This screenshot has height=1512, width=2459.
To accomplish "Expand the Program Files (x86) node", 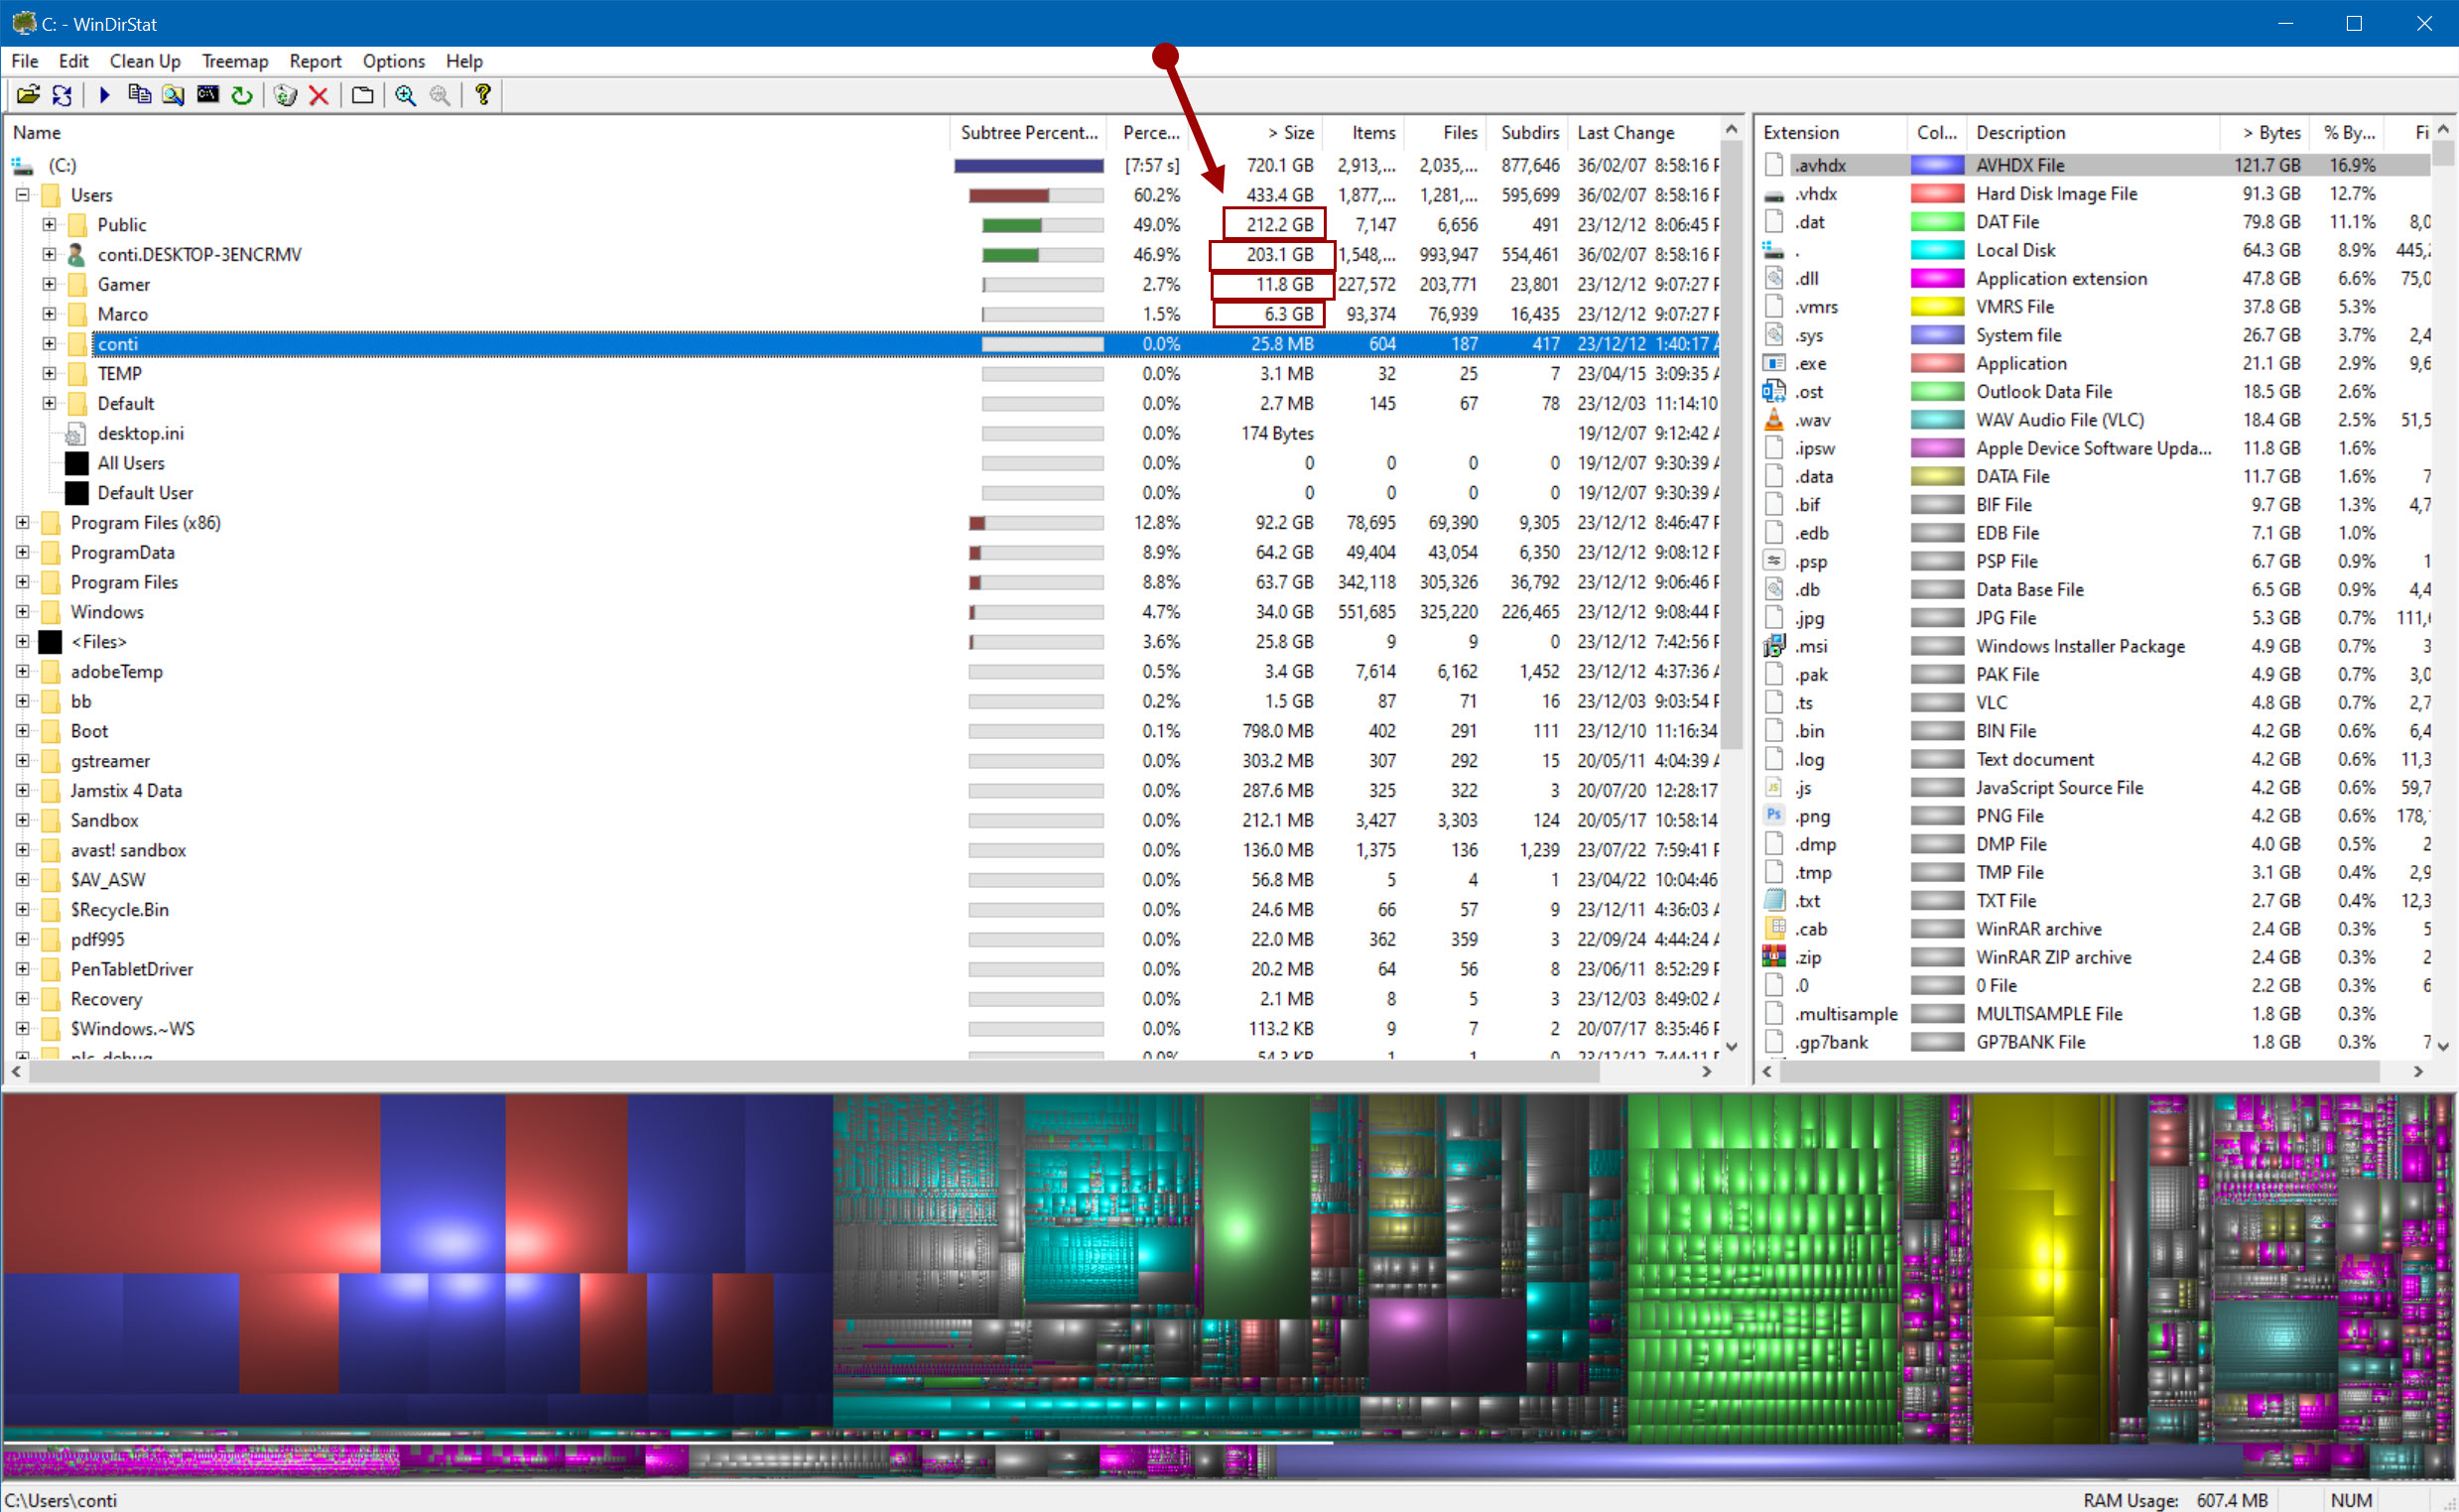I will click(x=22, y=522).
